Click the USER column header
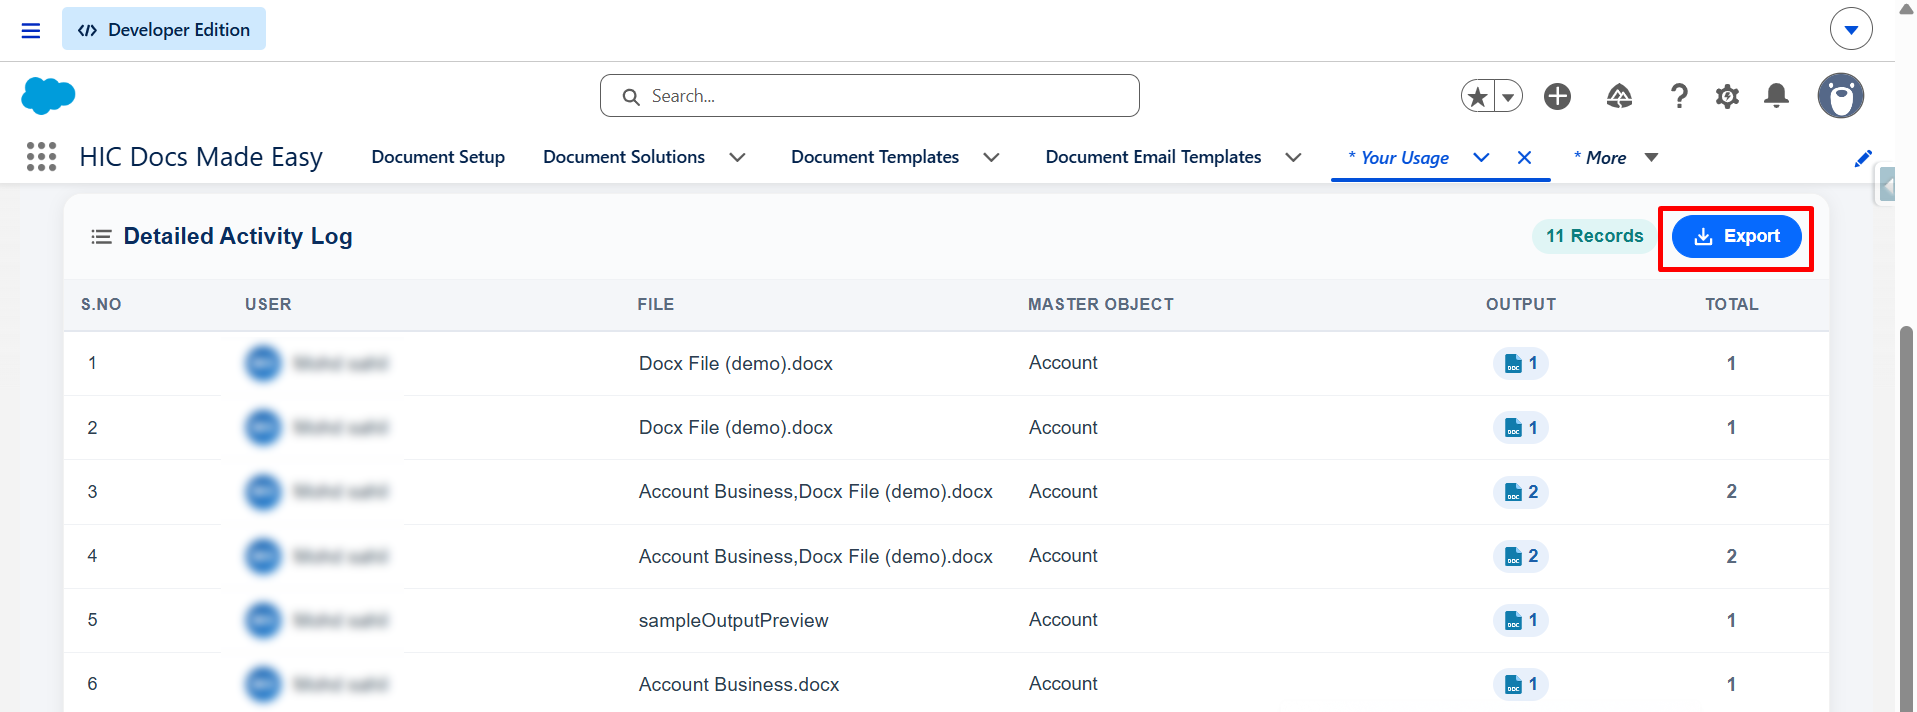1917x712 pixels. click(x=268, y=304)
